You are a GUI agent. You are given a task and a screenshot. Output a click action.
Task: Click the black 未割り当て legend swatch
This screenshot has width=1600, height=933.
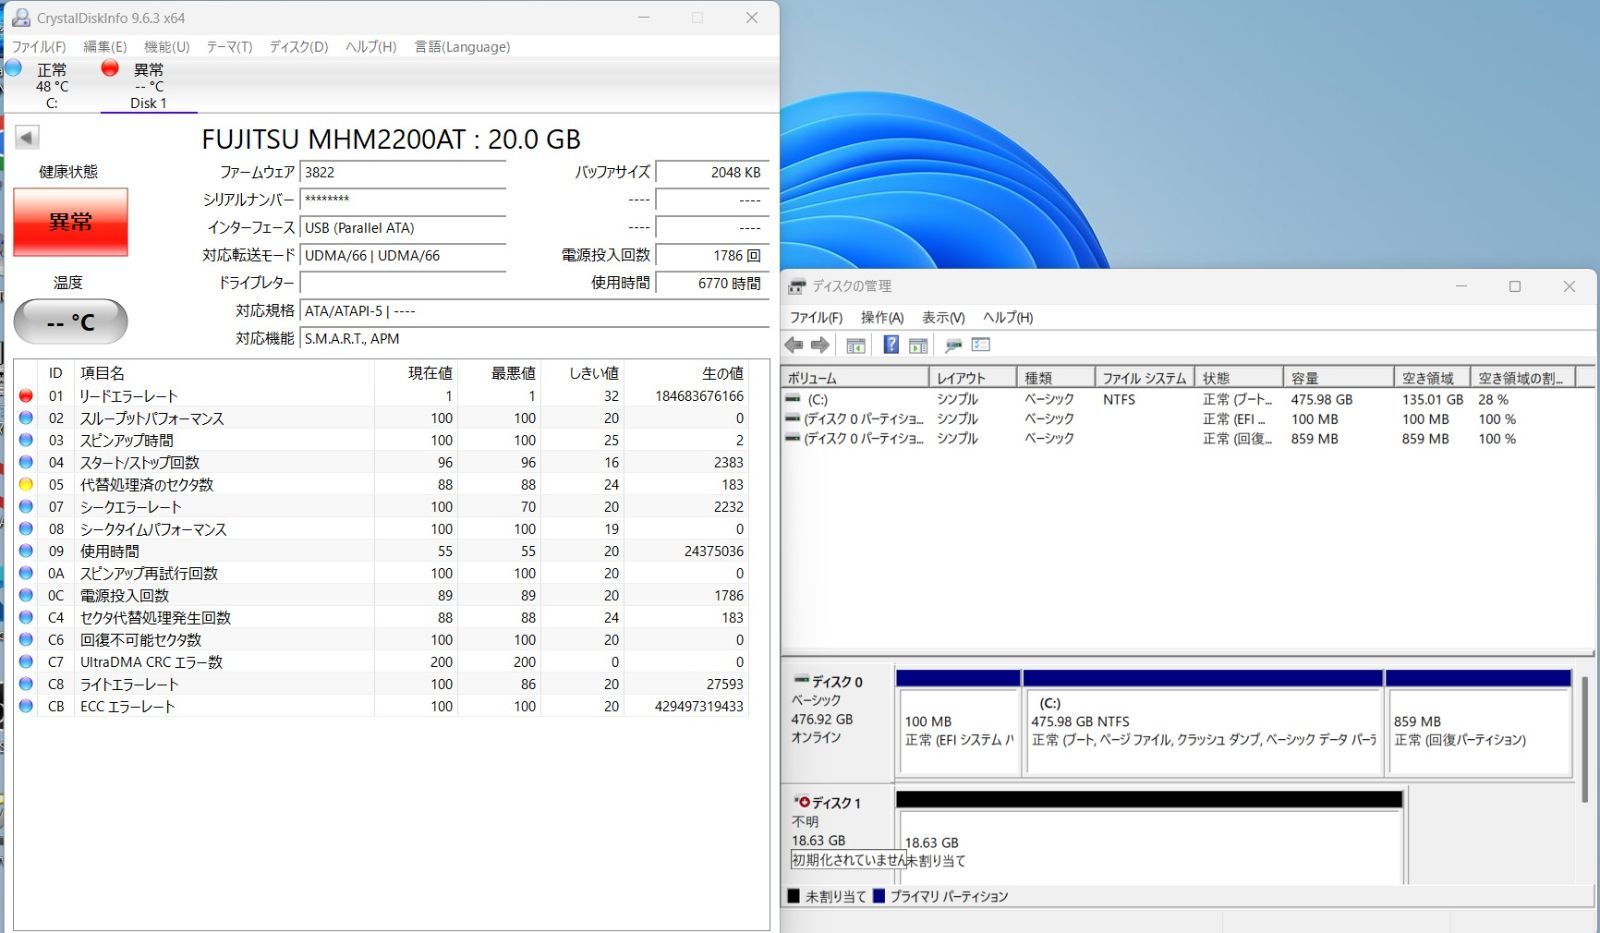click(x=794, y=896)
